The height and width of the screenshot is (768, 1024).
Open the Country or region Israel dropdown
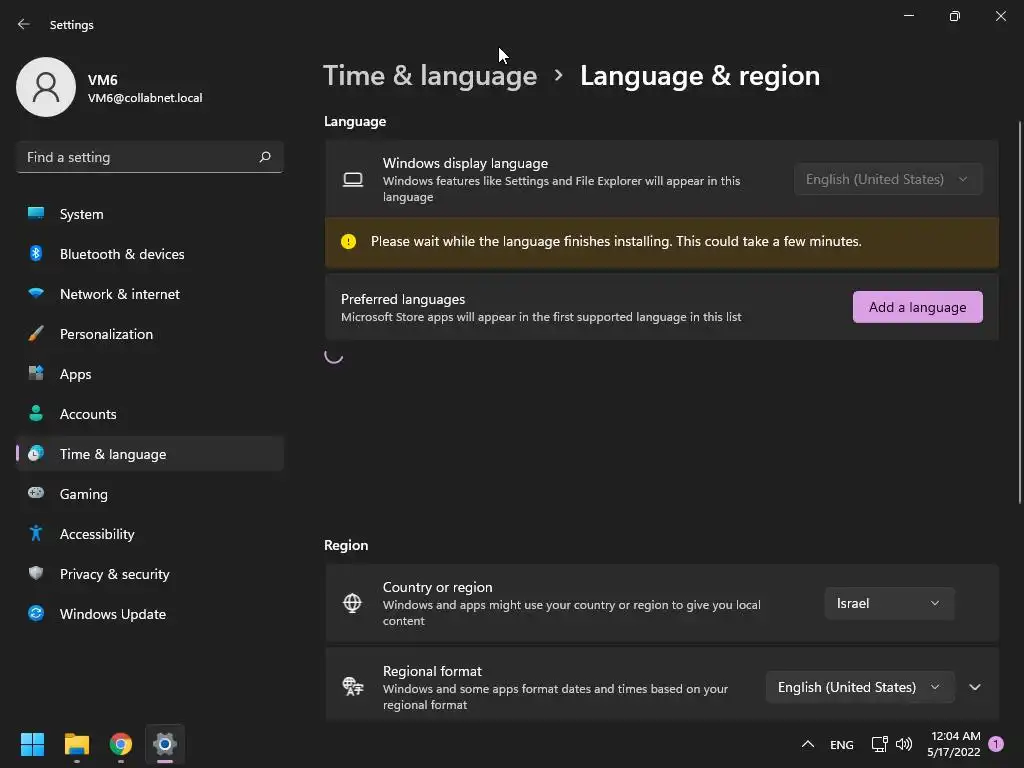[x=889, y=603]
